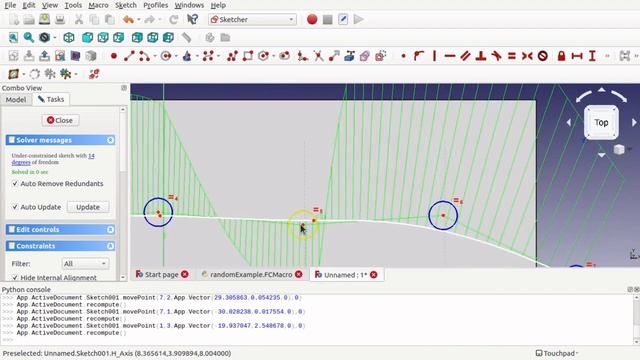Select the Create conic tool

click(x=187, y=56)
